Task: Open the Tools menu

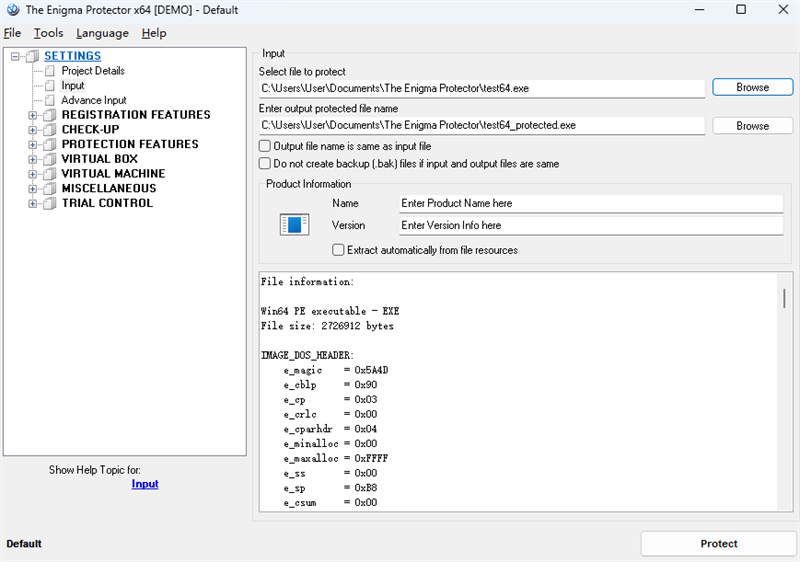Action: tap(48, 33)
